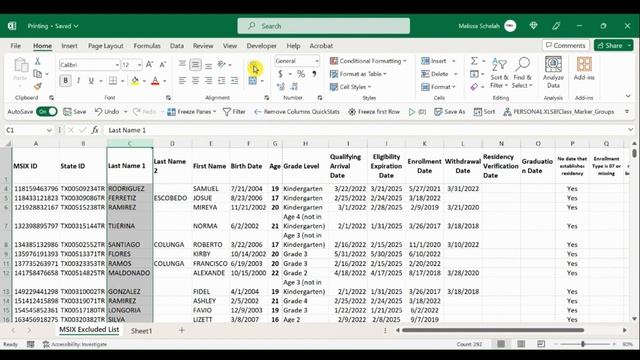Click the Orientation text angle icon
Viewport: 640px width, 360px height.
tap(222, 64)
